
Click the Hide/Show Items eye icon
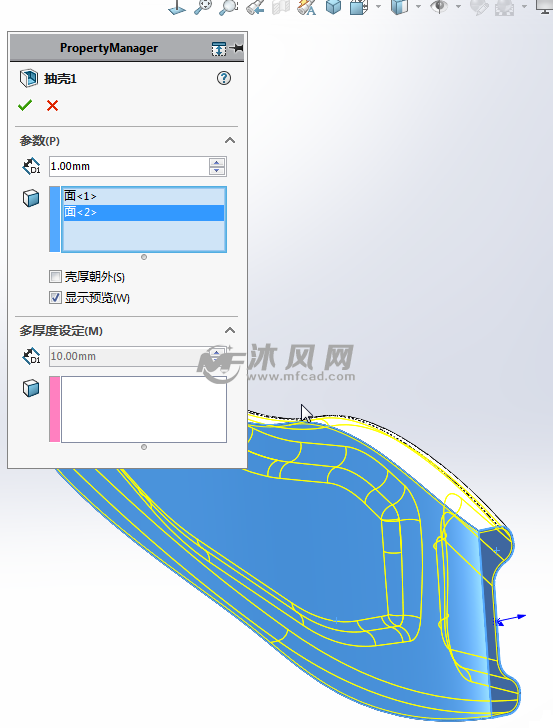click(x=439, y=6)
